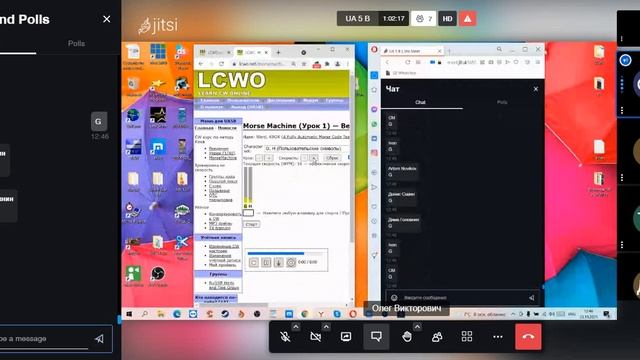Close the Chat and Polls side panel

click(107, 19)
